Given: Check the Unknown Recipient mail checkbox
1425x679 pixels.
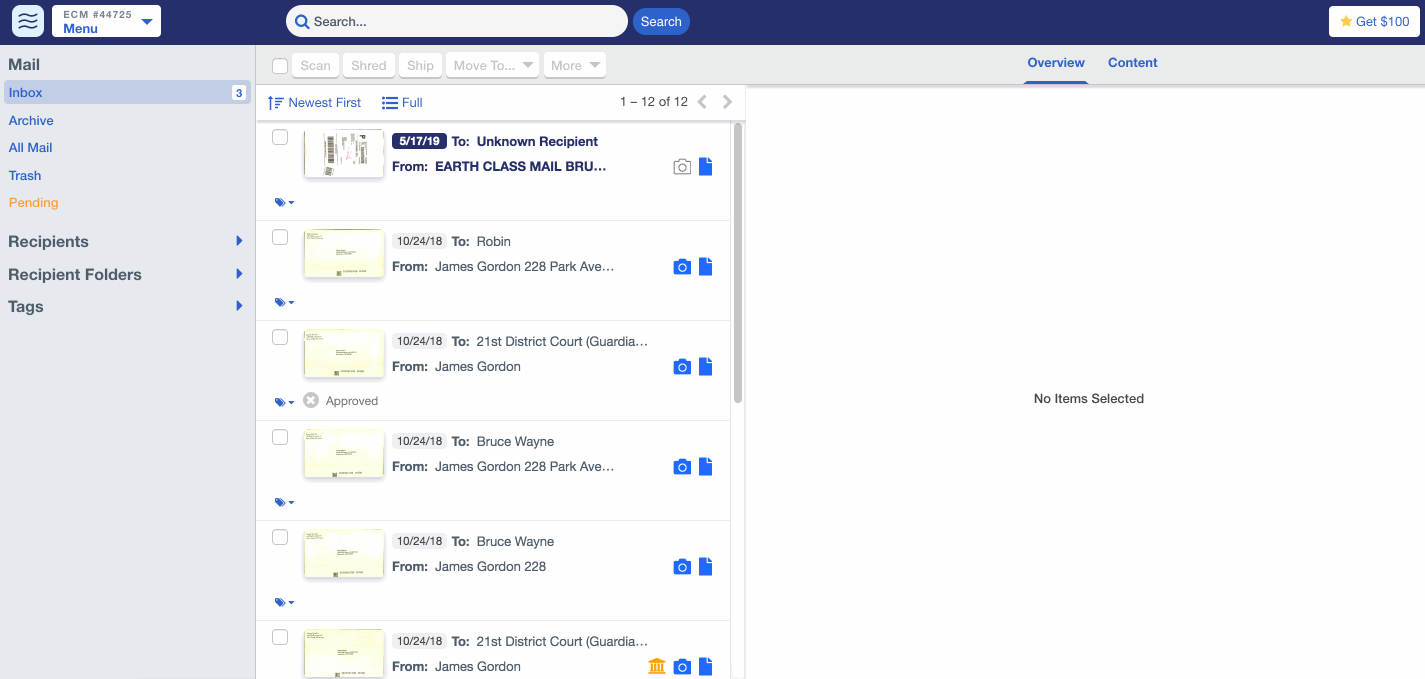Looking at the screenshot, I should (x=280, y=137).
